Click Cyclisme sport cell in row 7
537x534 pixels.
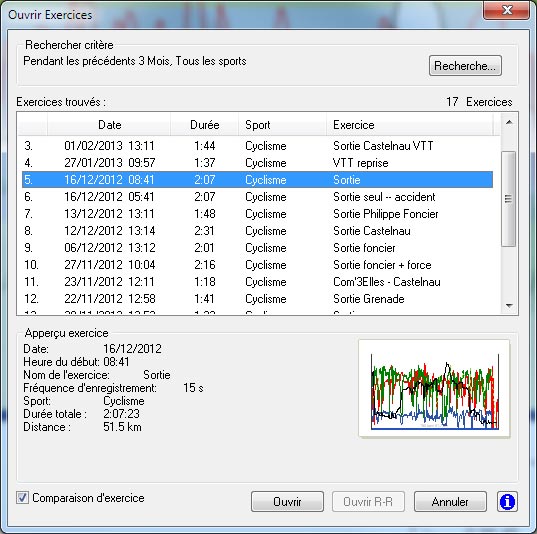265,214
